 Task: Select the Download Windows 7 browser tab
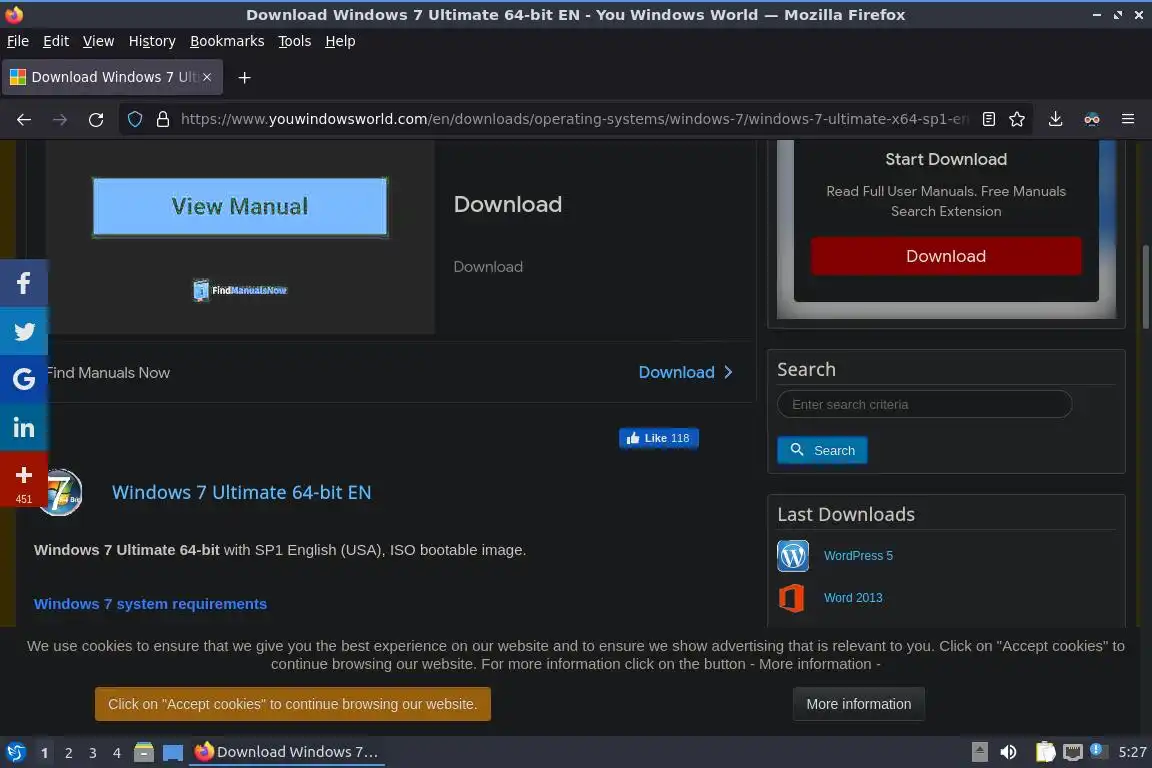tap(110, 77)
